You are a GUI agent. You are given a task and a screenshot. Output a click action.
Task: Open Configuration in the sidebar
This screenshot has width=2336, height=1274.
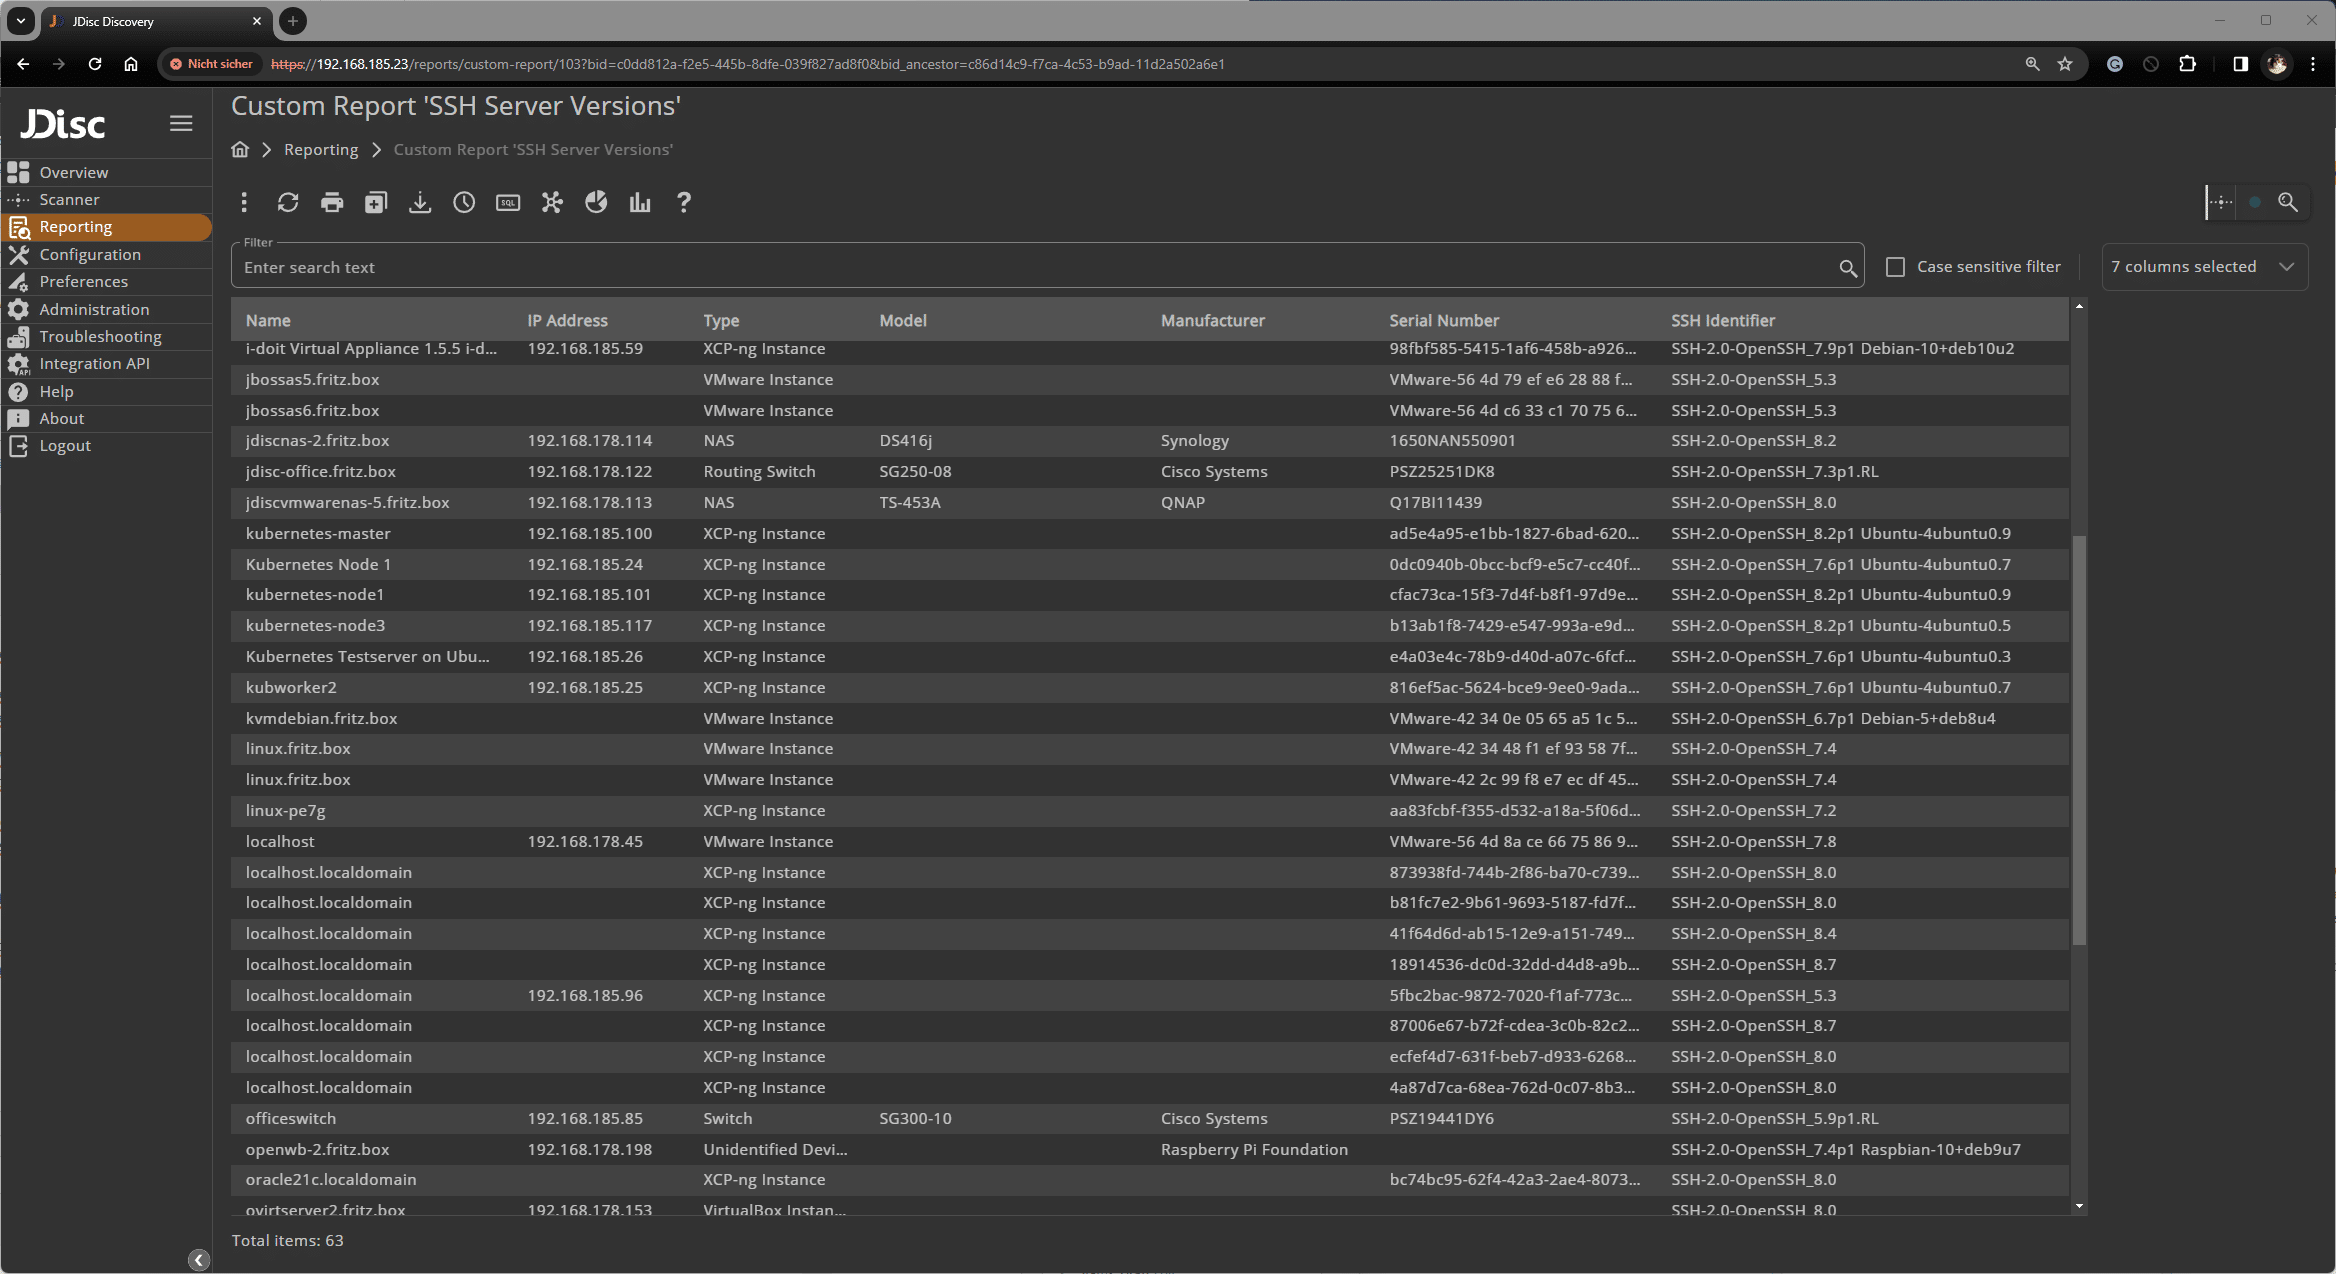tap(90, 255)
